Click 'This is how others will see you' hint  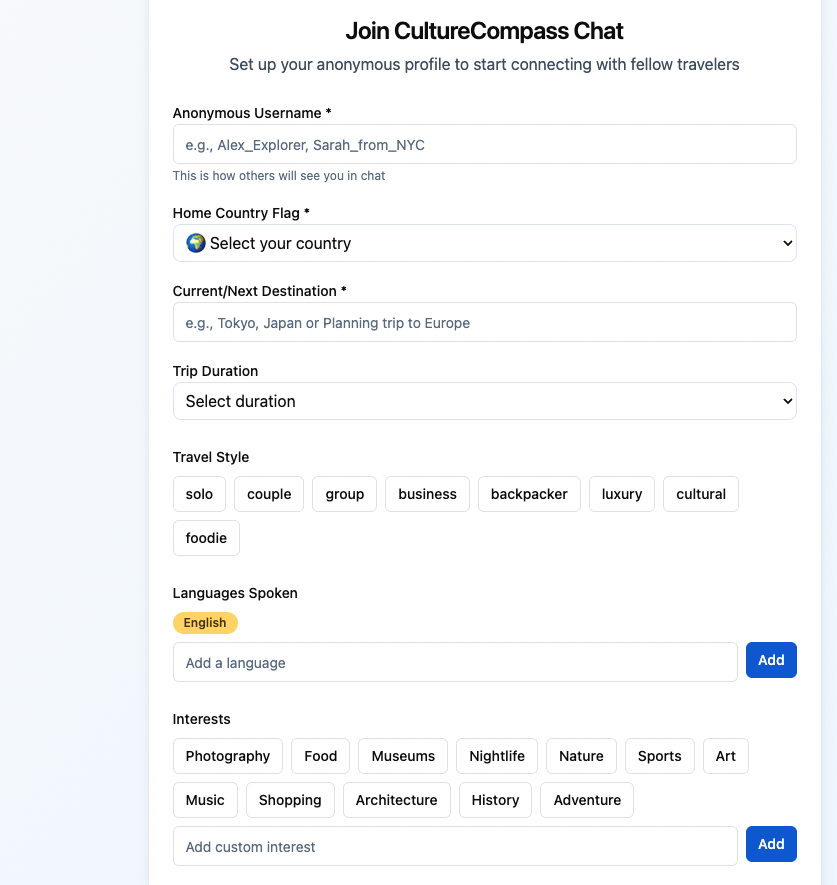point(279,176)
